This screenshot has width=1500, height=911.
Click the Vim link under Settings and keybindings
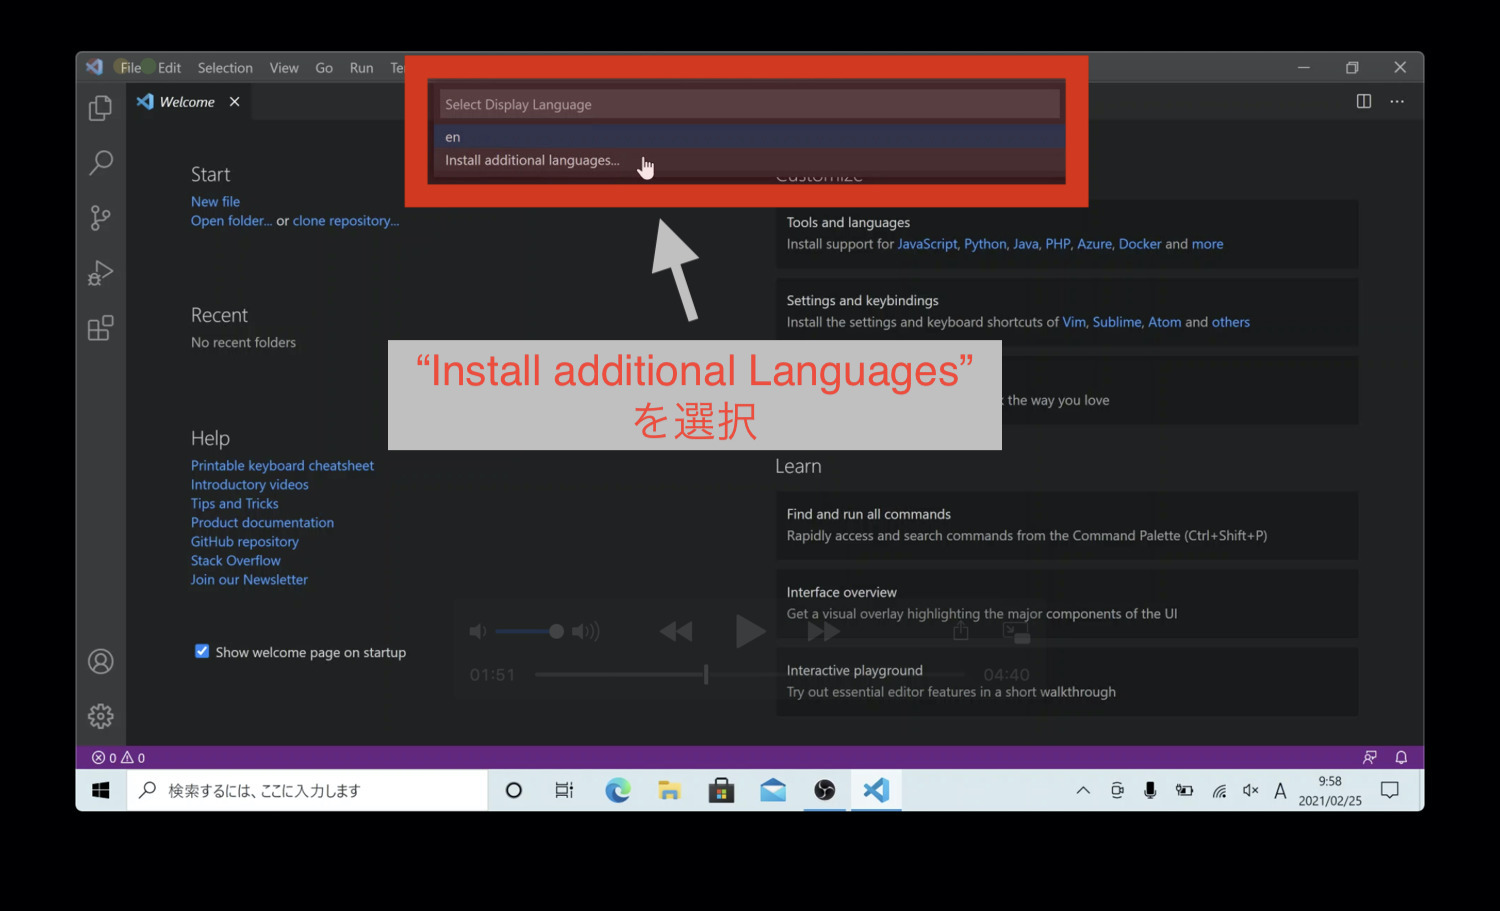1074,322
